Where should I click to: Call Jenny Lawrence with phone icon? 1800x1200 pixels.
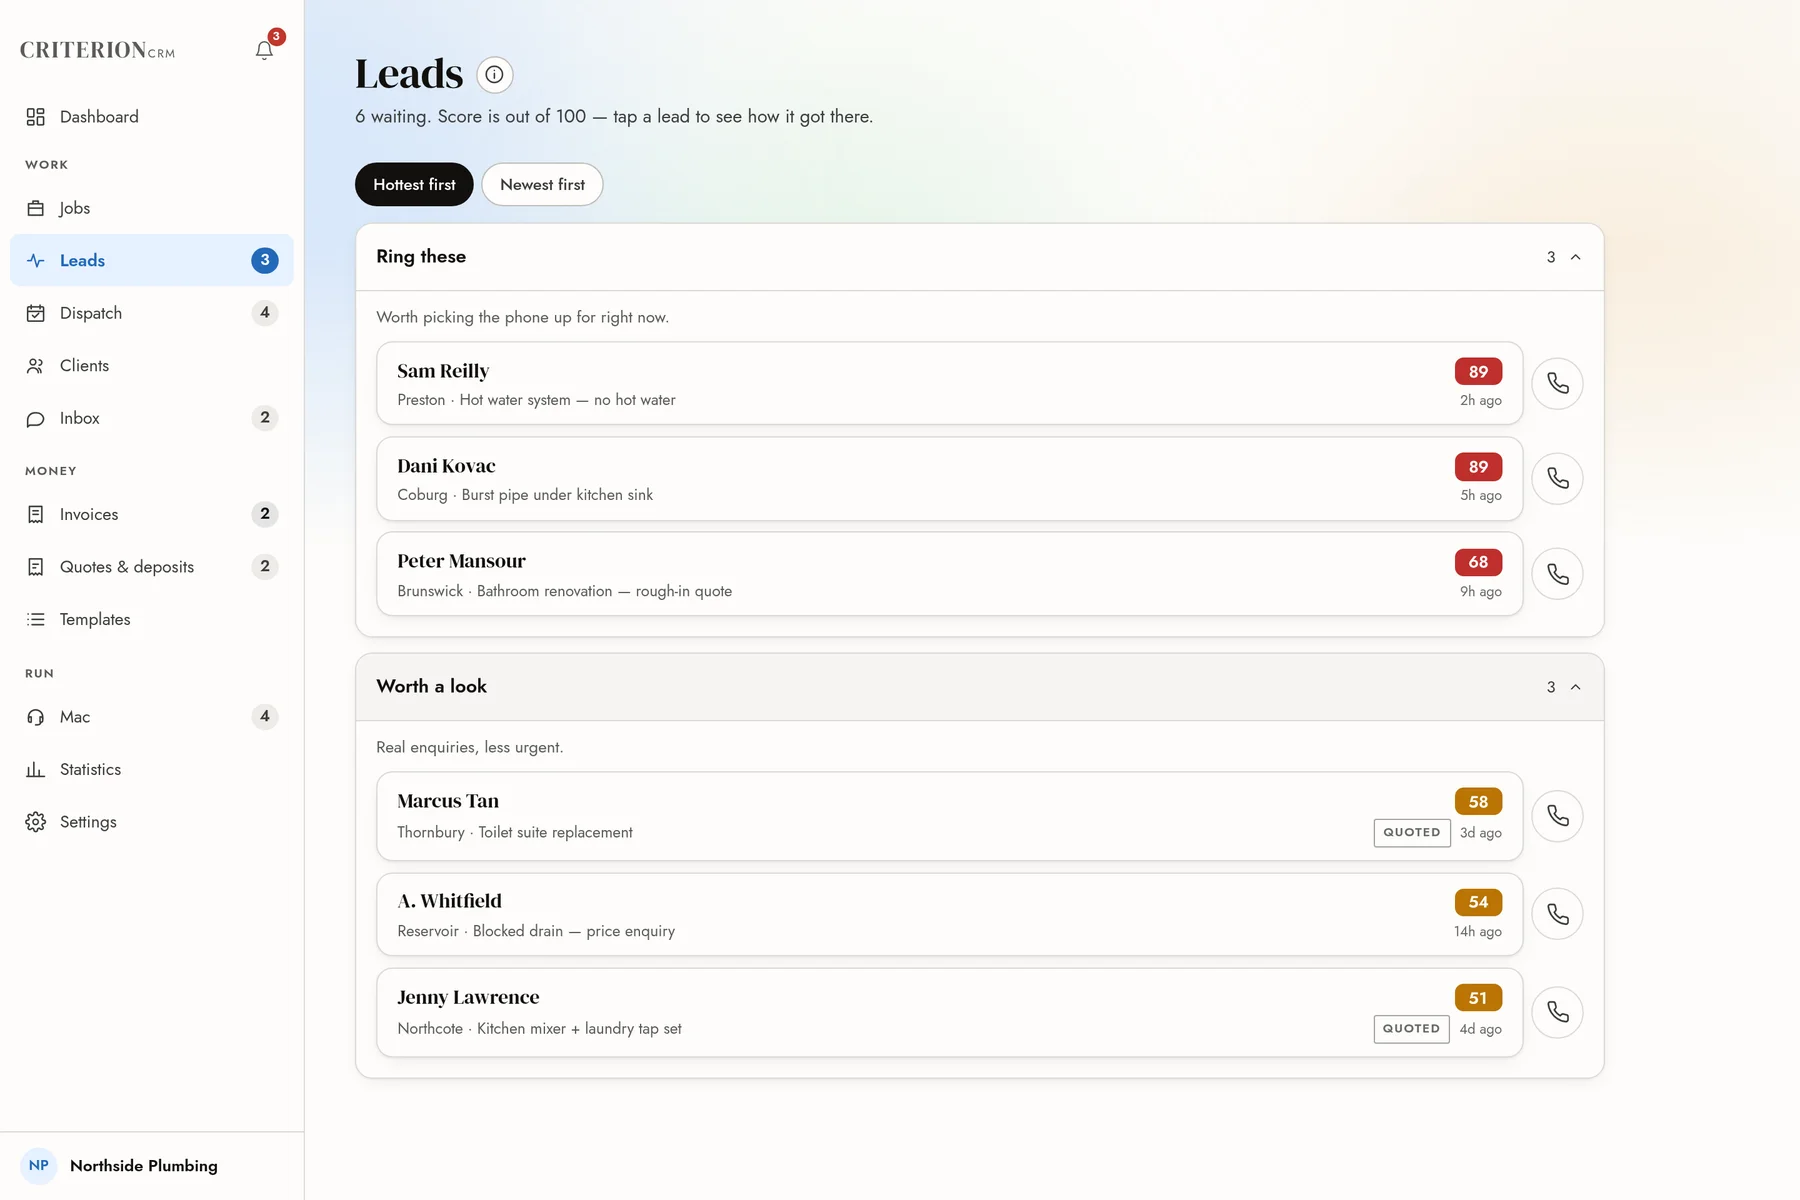coord(1557,1012)
